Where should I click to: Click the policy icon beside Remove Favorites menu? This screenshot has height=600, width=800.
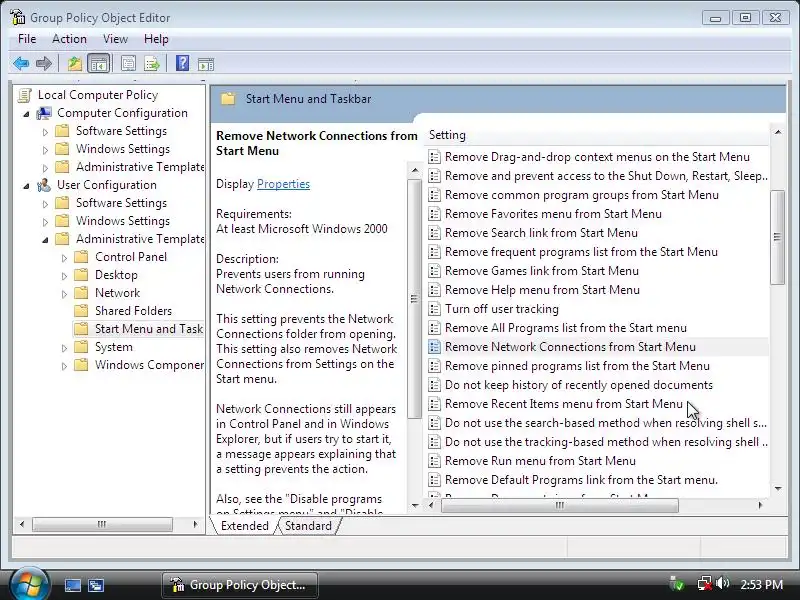(434, 214)
